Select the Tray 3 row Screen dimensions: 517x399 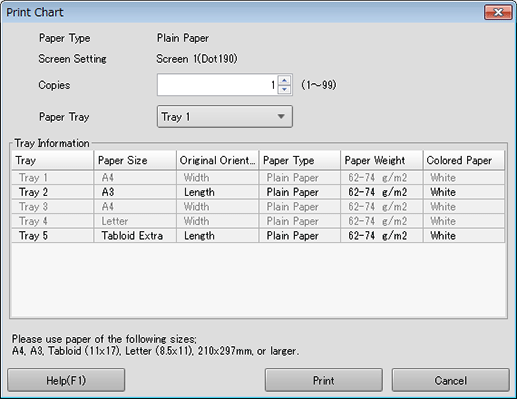coord(258,207)
